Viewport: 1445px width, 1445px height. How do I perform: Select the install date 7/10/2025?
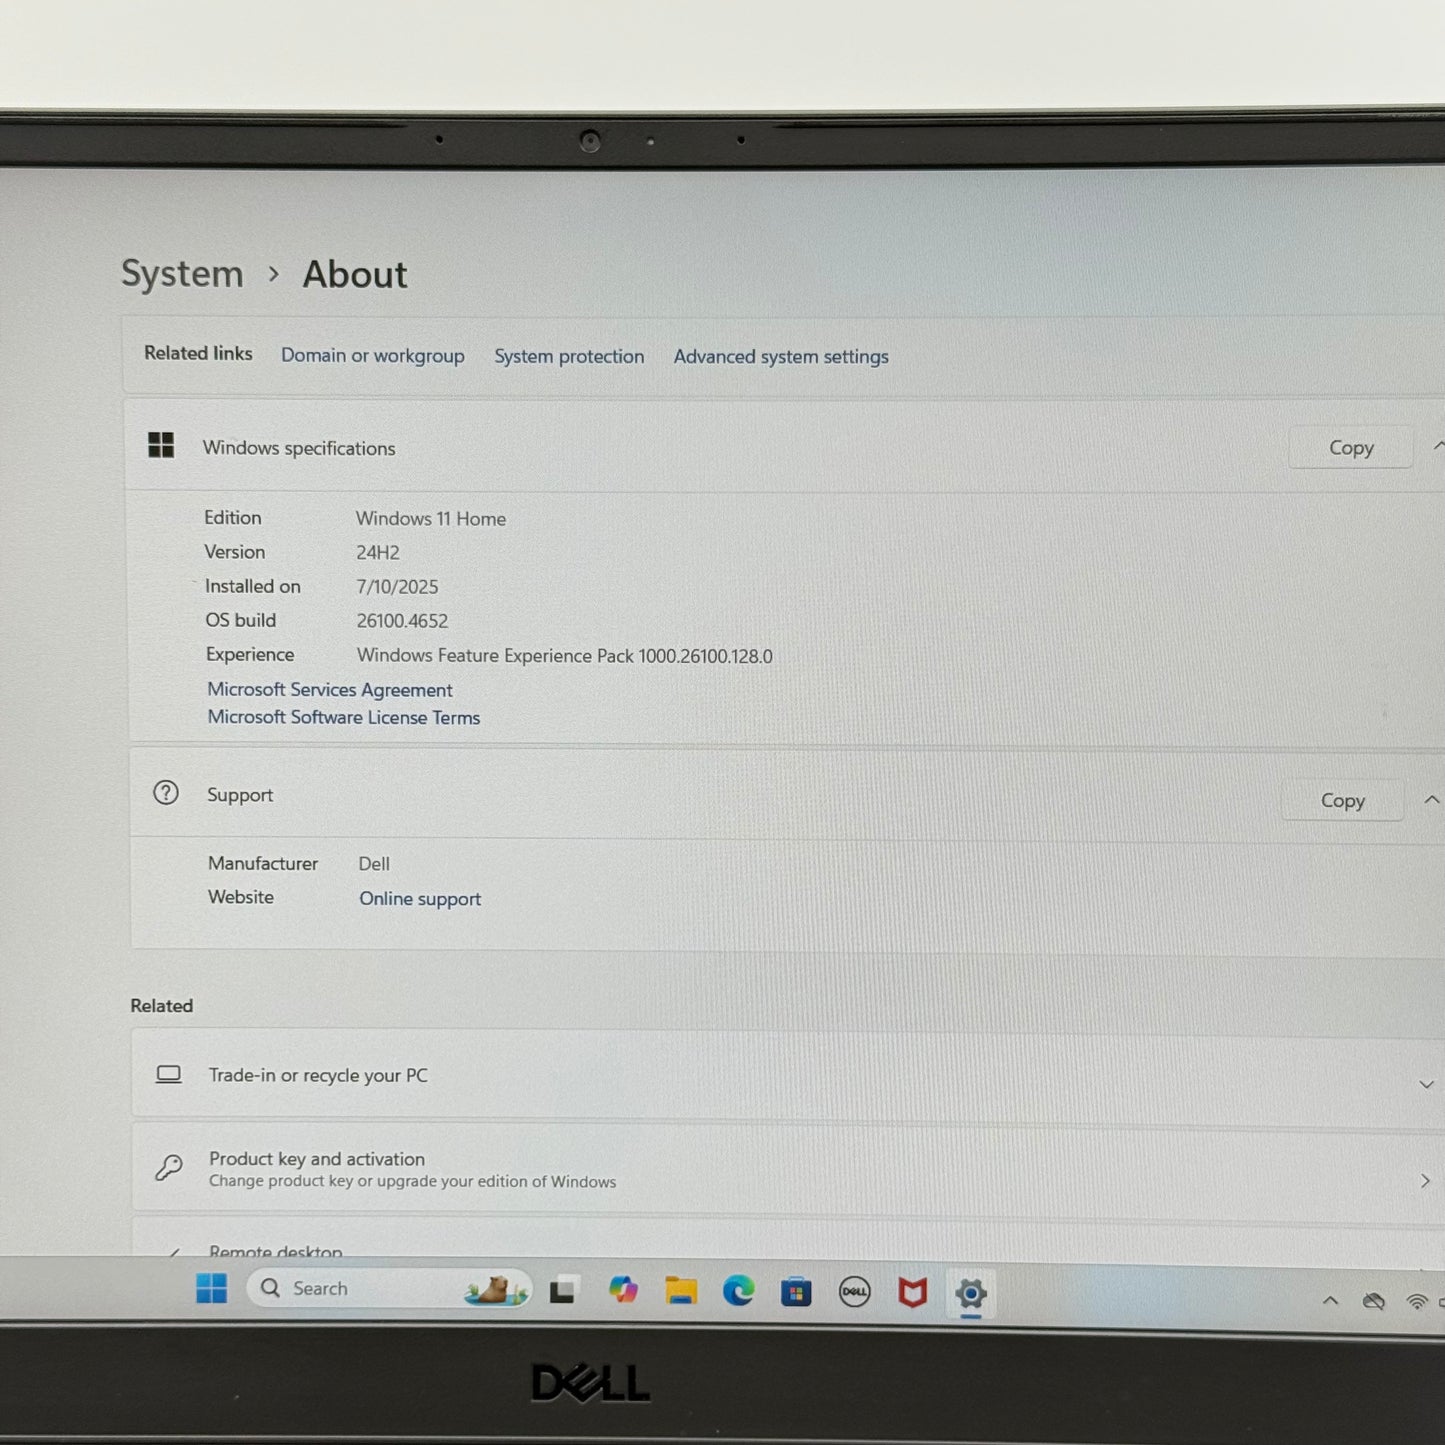pos(397,586)
